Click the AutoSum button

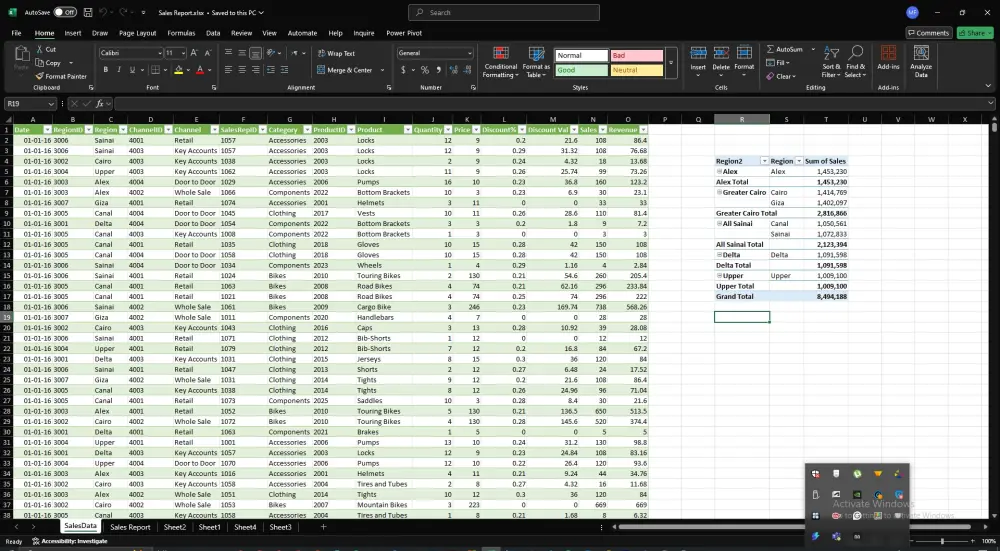784,49
